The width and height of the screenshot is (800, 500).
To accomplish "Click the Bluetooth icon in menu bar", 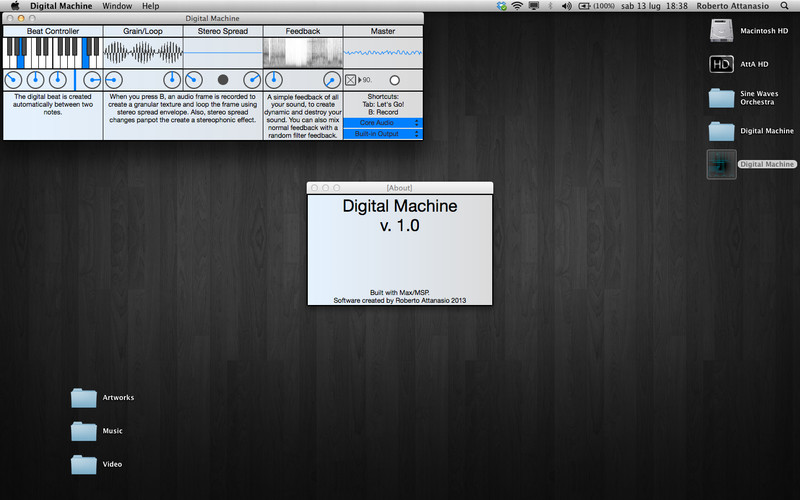I will (x=550, y=6).
